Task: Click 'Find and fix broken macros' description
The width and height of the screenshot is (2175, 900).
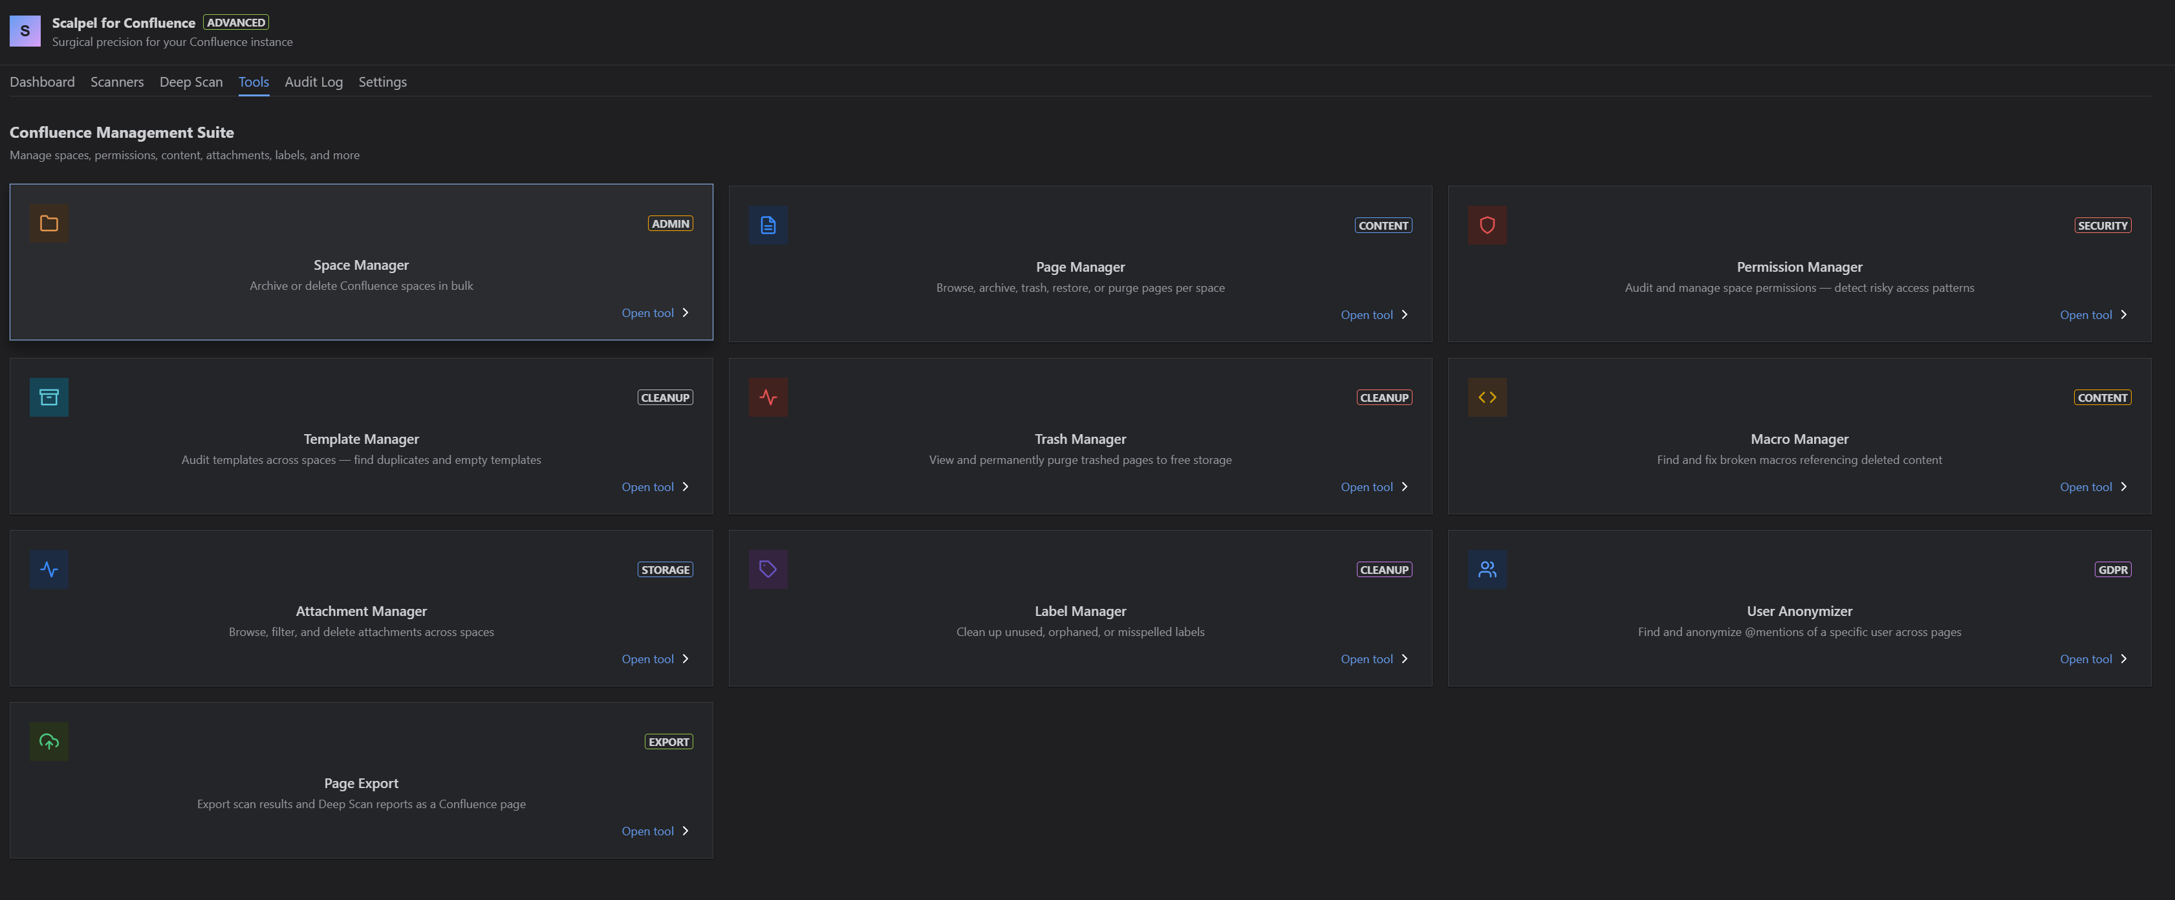Action: coord(1799,460)
